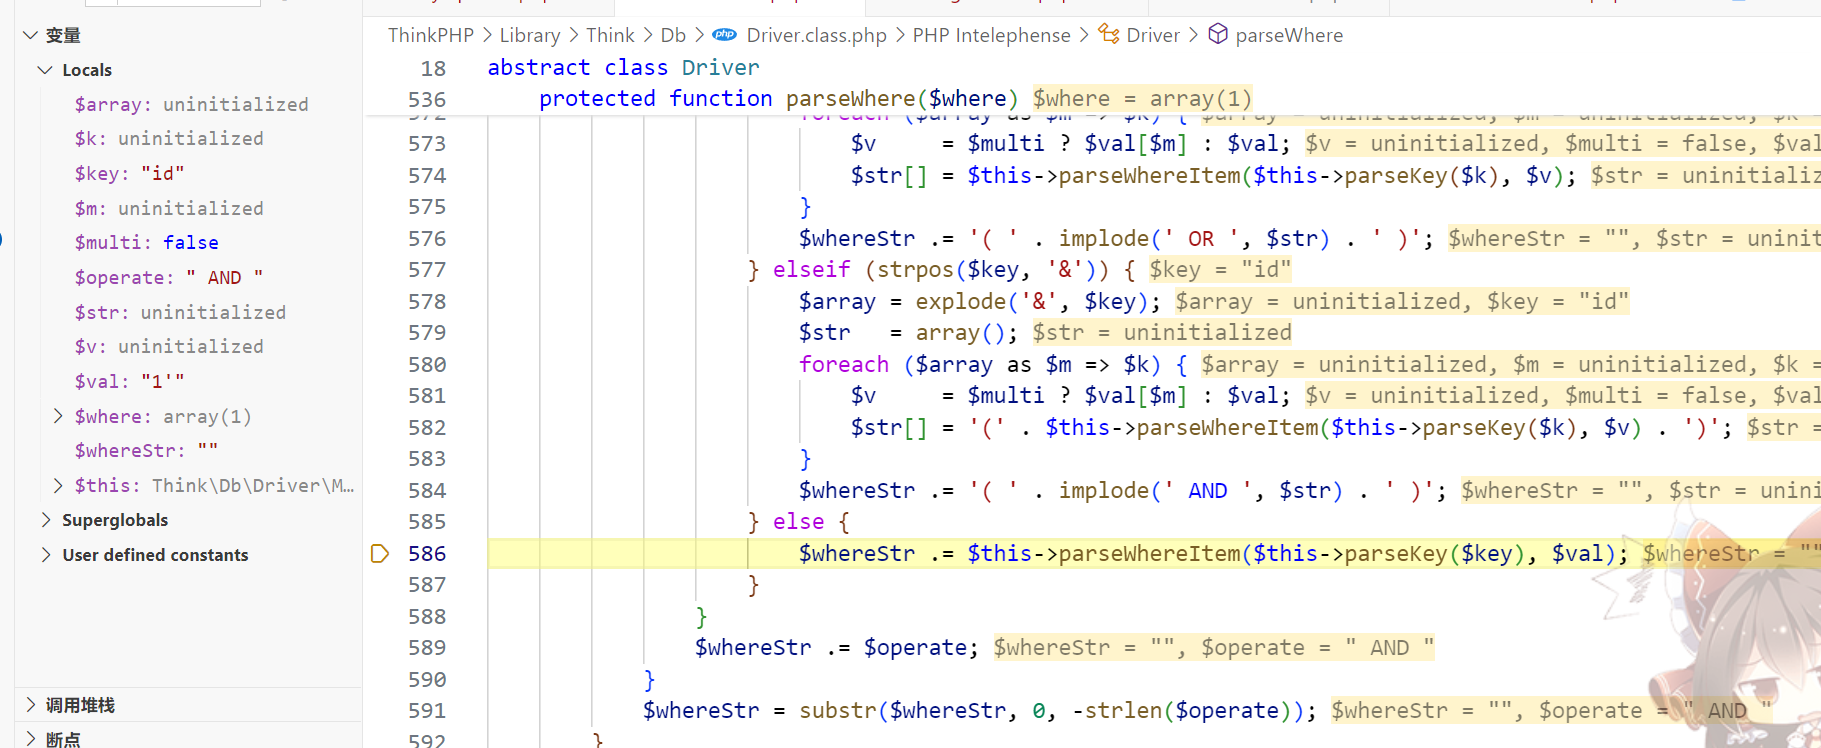Collapse the 变量 section header
The image size is (1821, 748).
[x=31, y=35]
